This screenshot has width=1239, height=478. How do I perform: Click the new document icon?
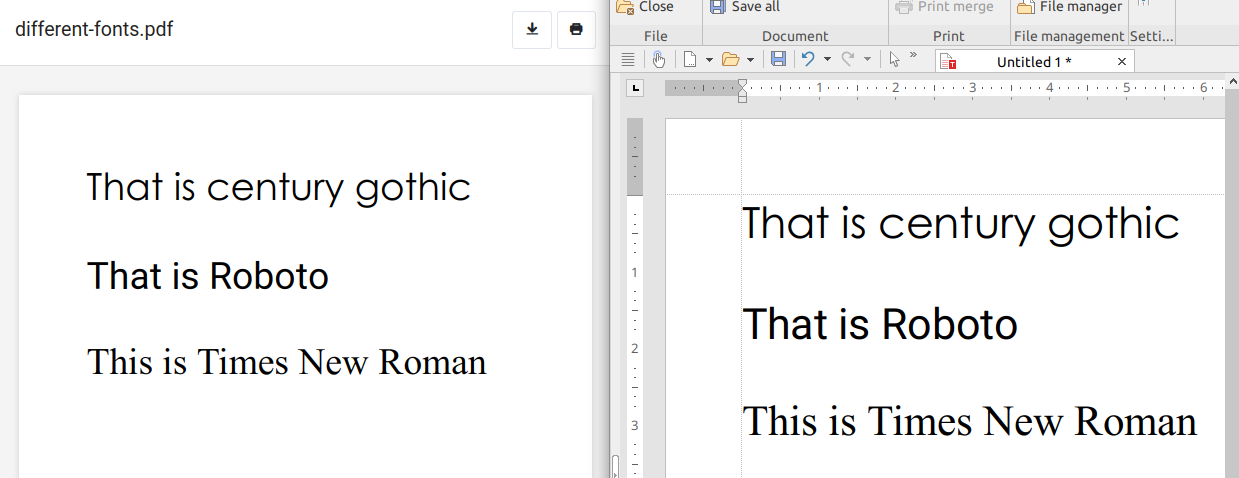tap(691, 60)
